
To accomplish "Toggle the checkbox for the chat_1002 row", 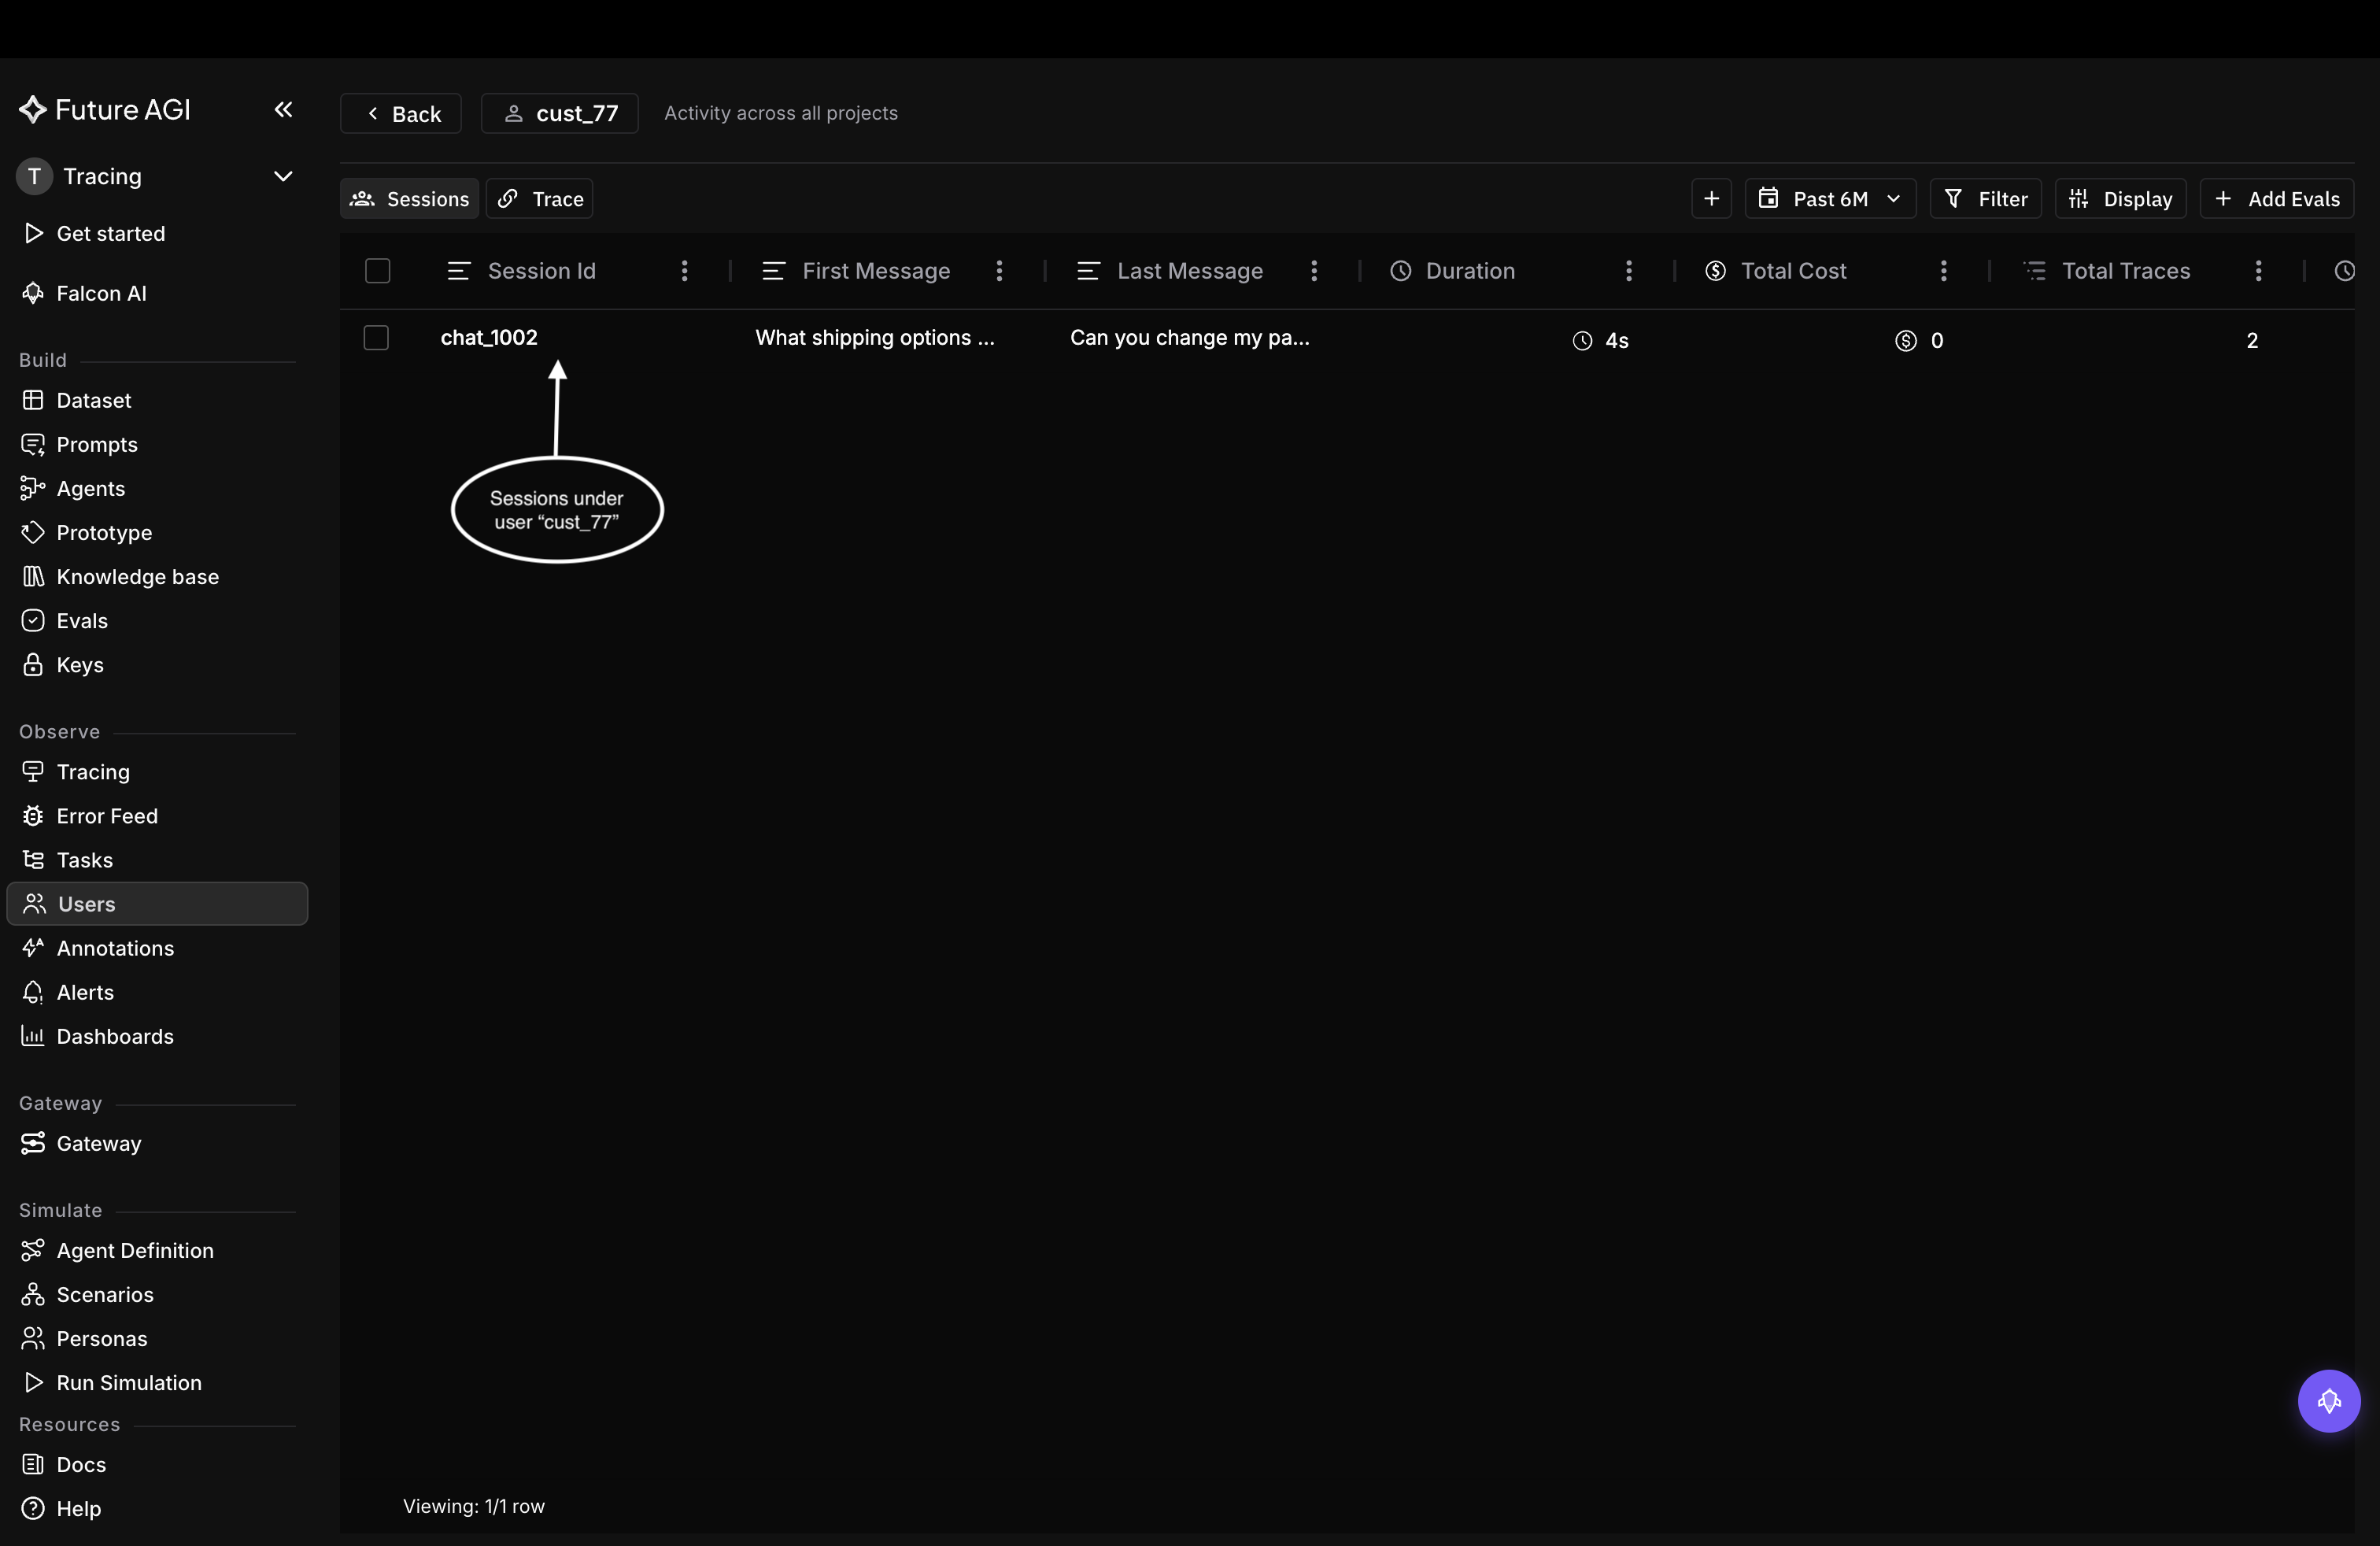I will click(x=376, y=338).
